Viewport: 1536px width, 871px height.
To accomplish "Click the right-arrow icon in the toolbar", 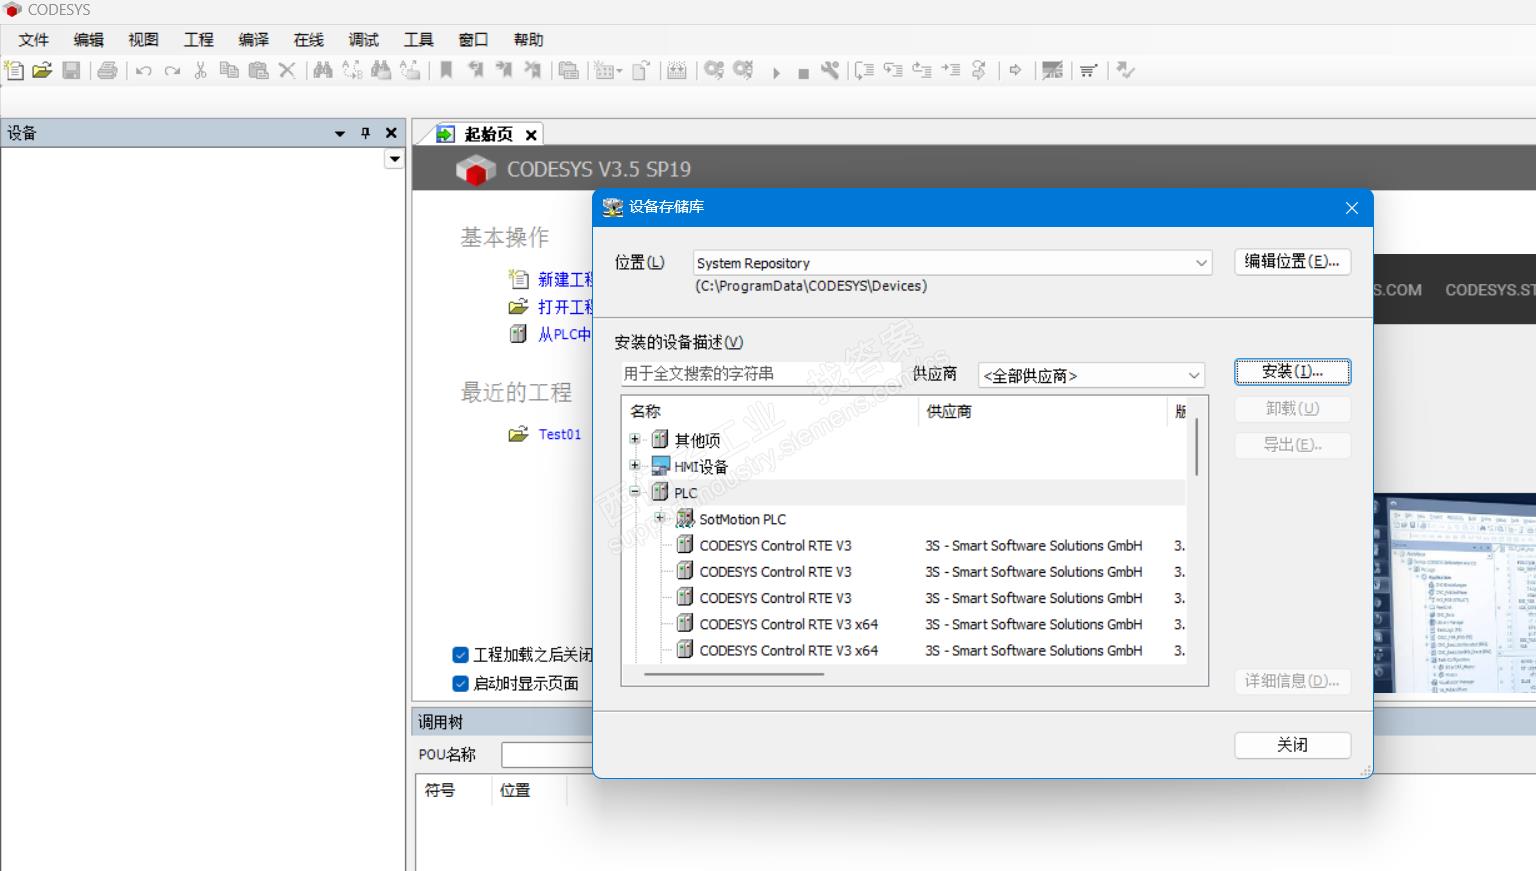I will (1015, 70).
